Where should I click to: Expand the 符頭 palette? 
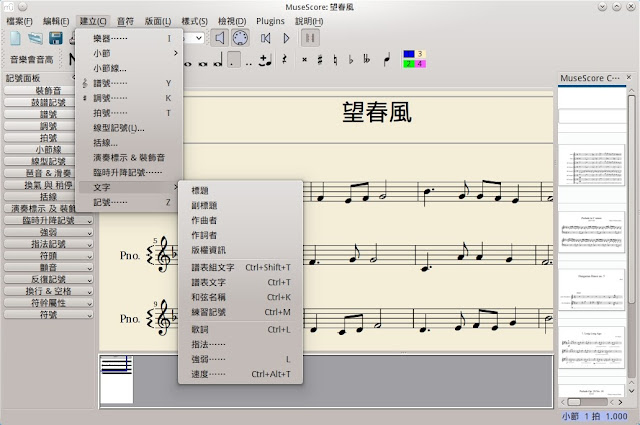pyautogui.click(x=49, y=256)
